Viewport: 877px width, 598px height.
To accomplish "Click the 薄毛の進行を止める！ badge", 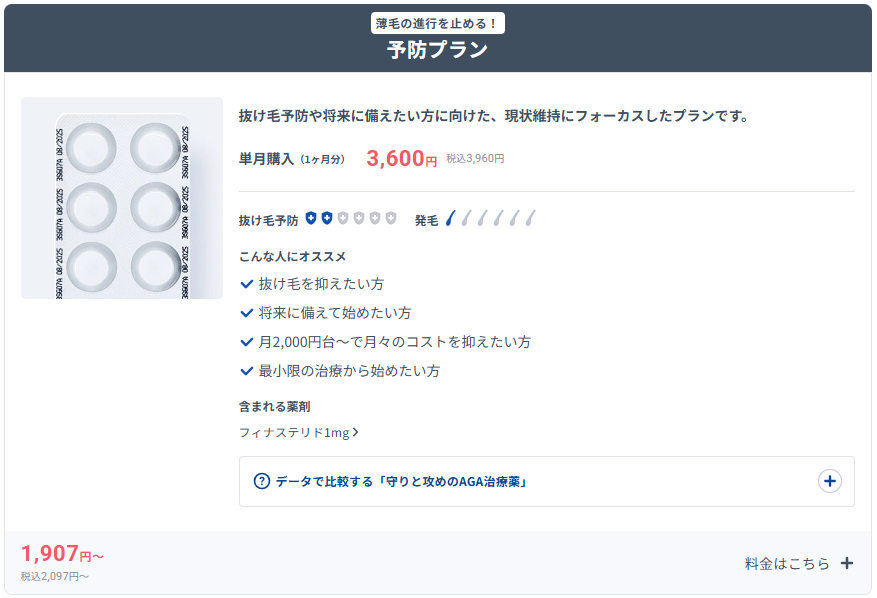I will tap(438, 23).
